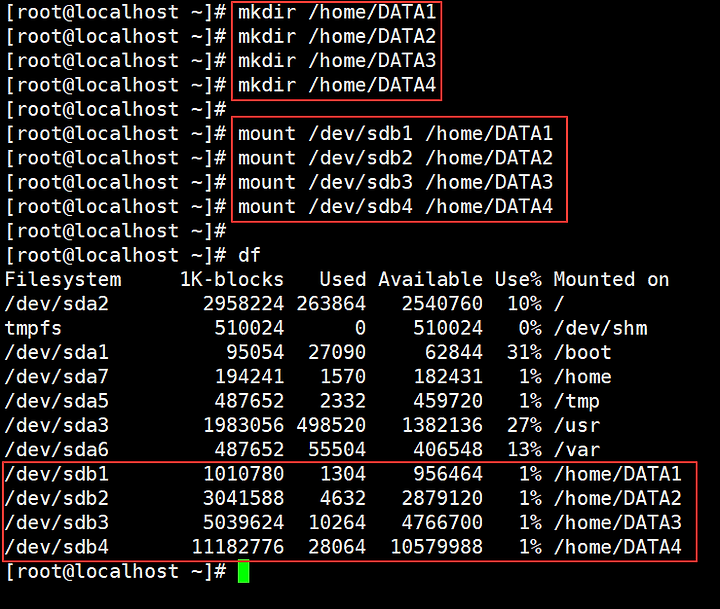720x609 pixels.
Task: Click the 'mount /dev/sdb4 /home/DATA4' command
Action: [395, 207]
